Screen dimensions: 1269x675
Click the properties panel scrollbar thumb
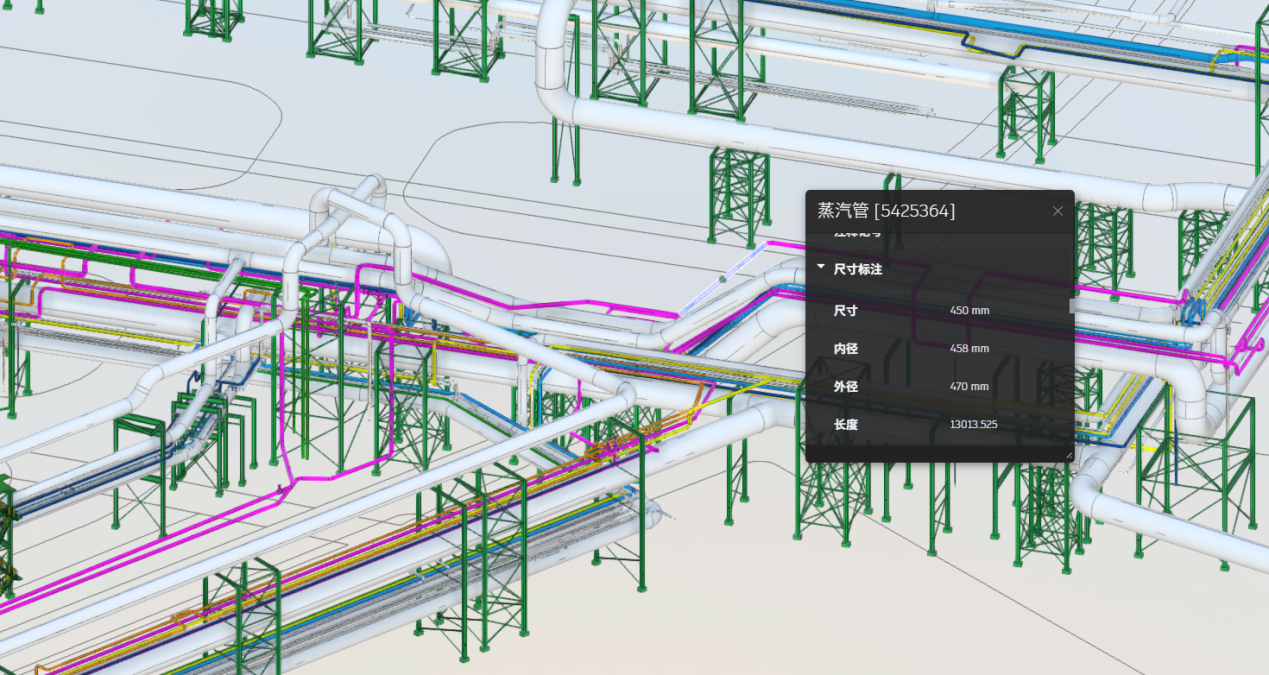coord(1072,306)
